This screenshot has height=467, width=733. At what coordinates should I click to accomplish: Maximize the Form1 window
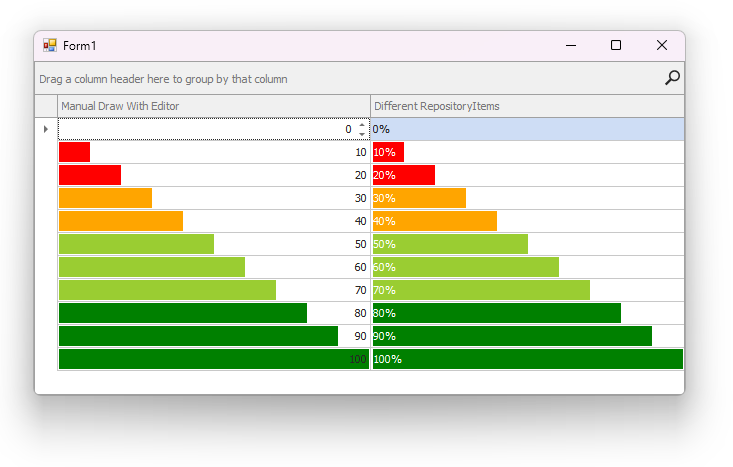click(x=616, y=46)
